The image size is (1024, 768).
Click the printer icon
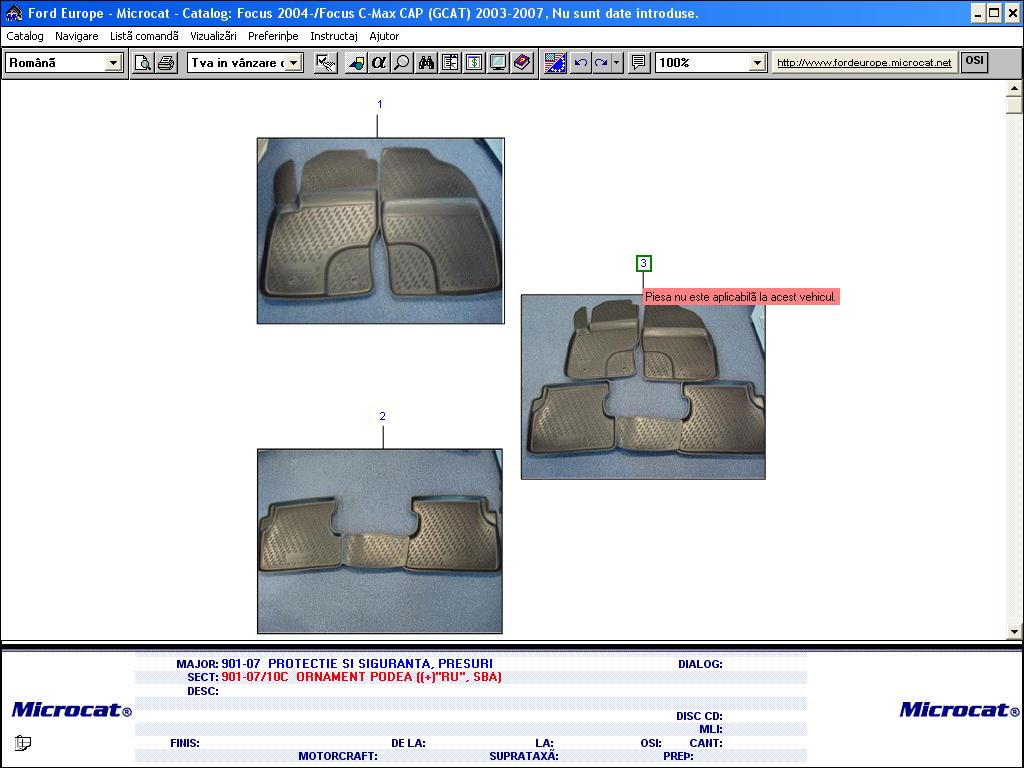pyautogui.click(x=166, y=63)
